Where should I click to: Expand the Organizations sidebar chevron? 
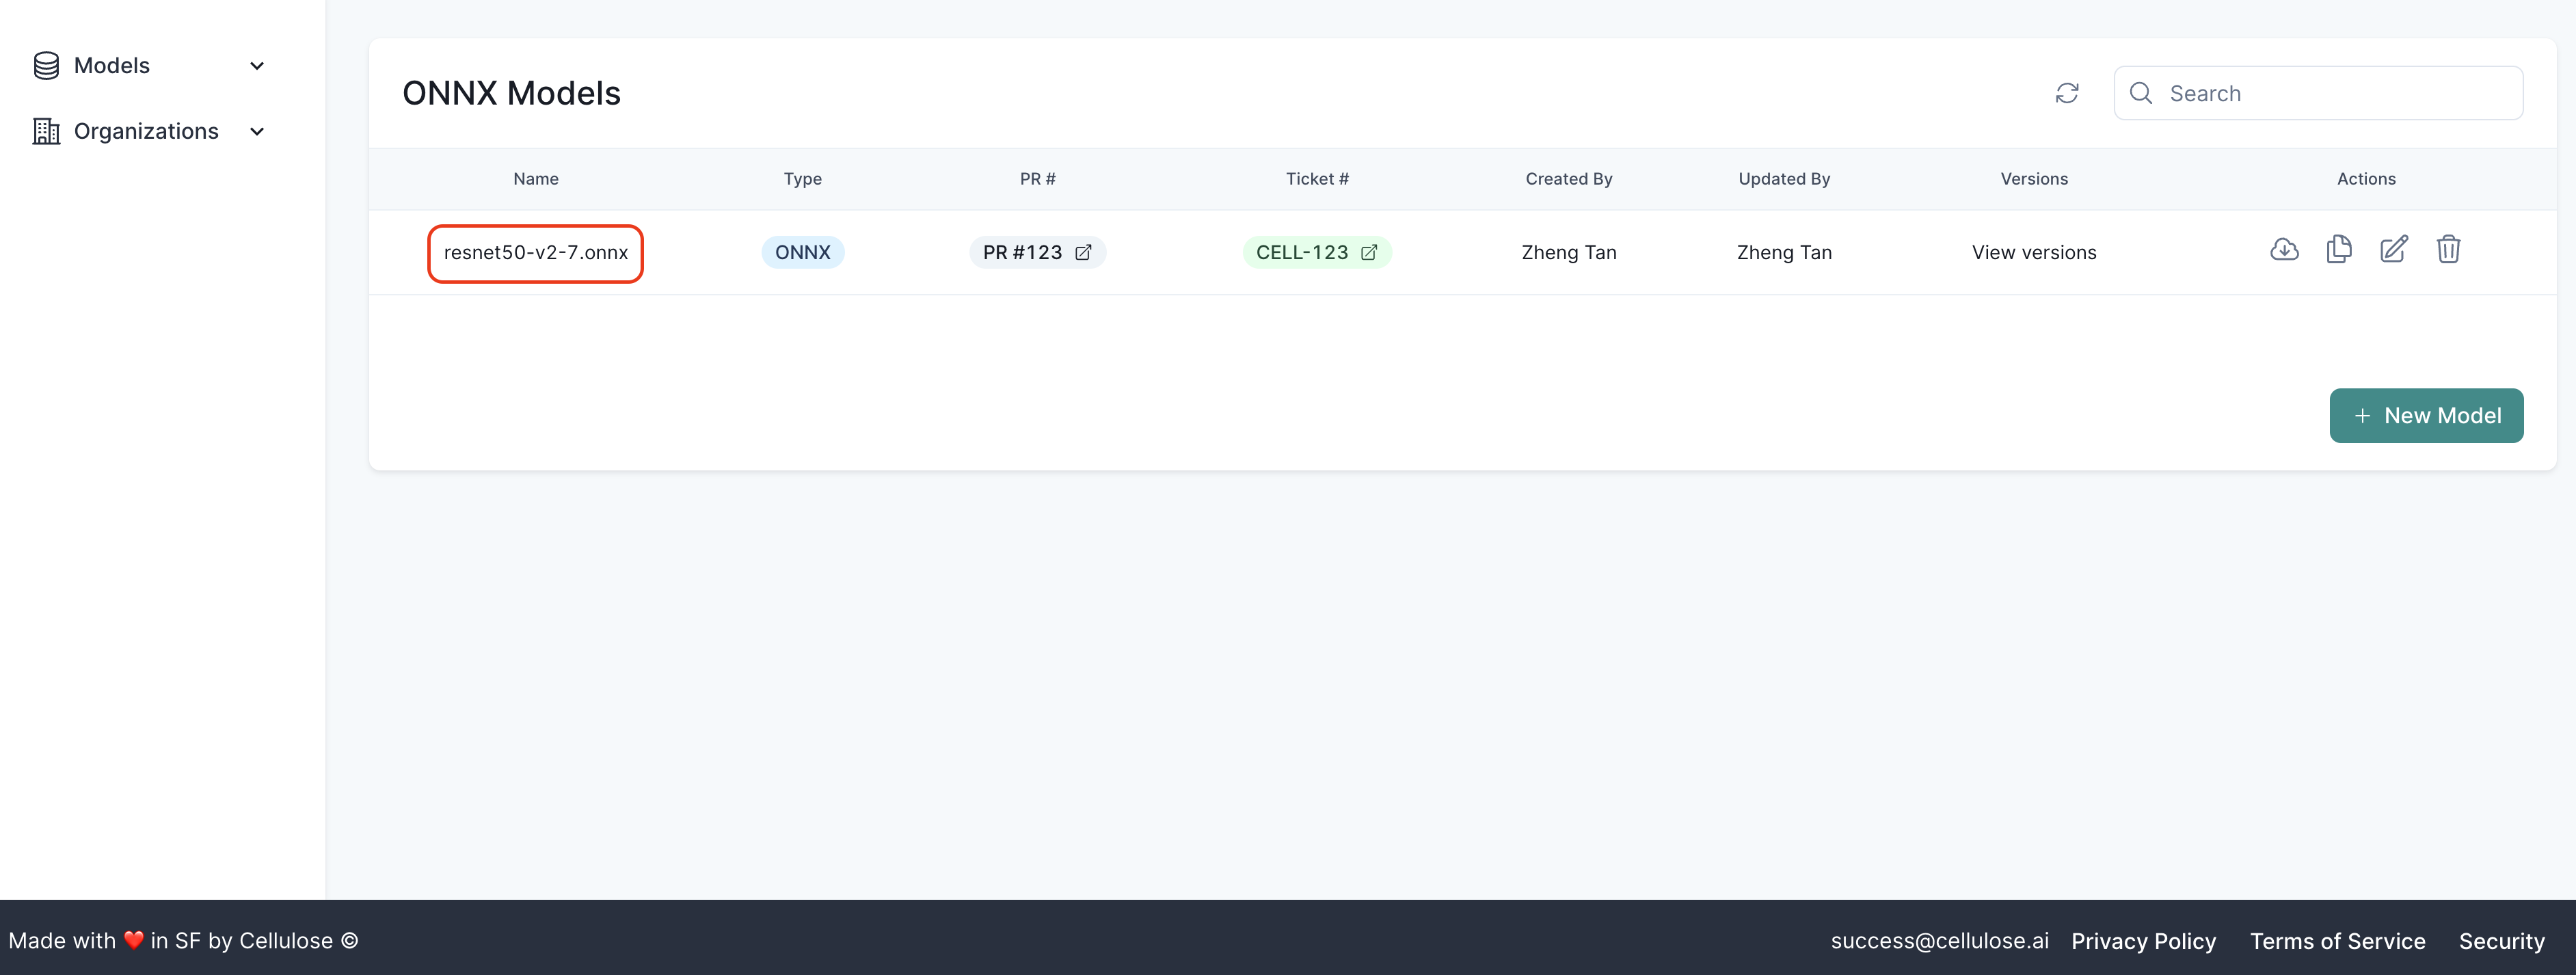[257, 131]
